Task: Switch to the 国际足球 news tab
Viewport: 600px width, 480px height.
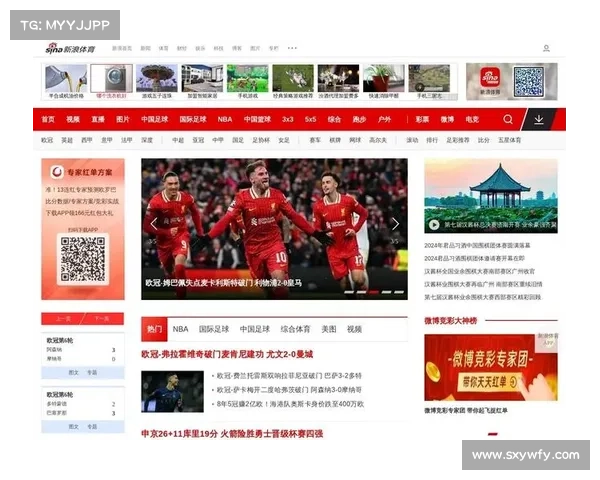Action: [x=214, y=329]
